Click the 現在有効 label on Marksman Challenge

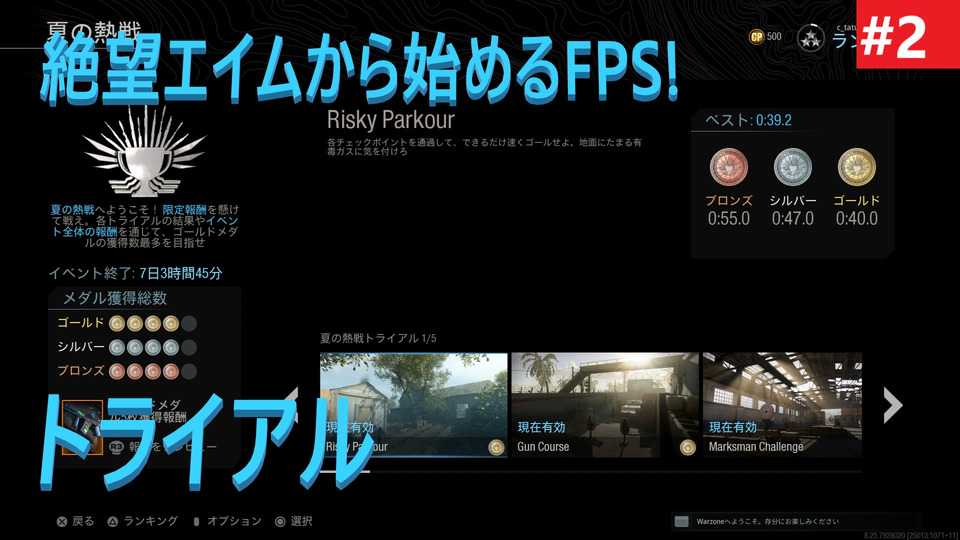[733, 427]
